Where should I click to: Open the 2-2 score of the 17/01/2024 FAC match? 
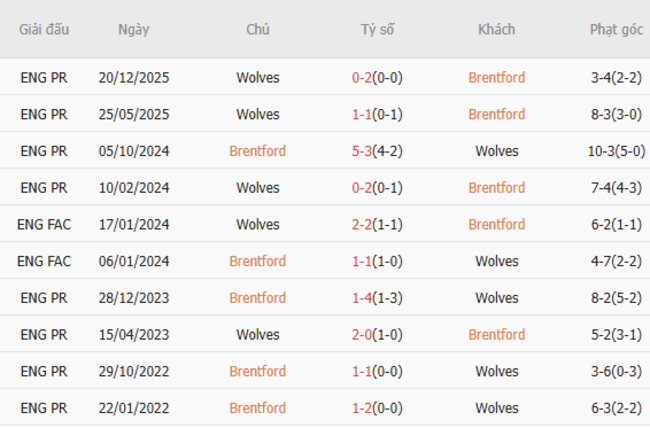point(363,224)
